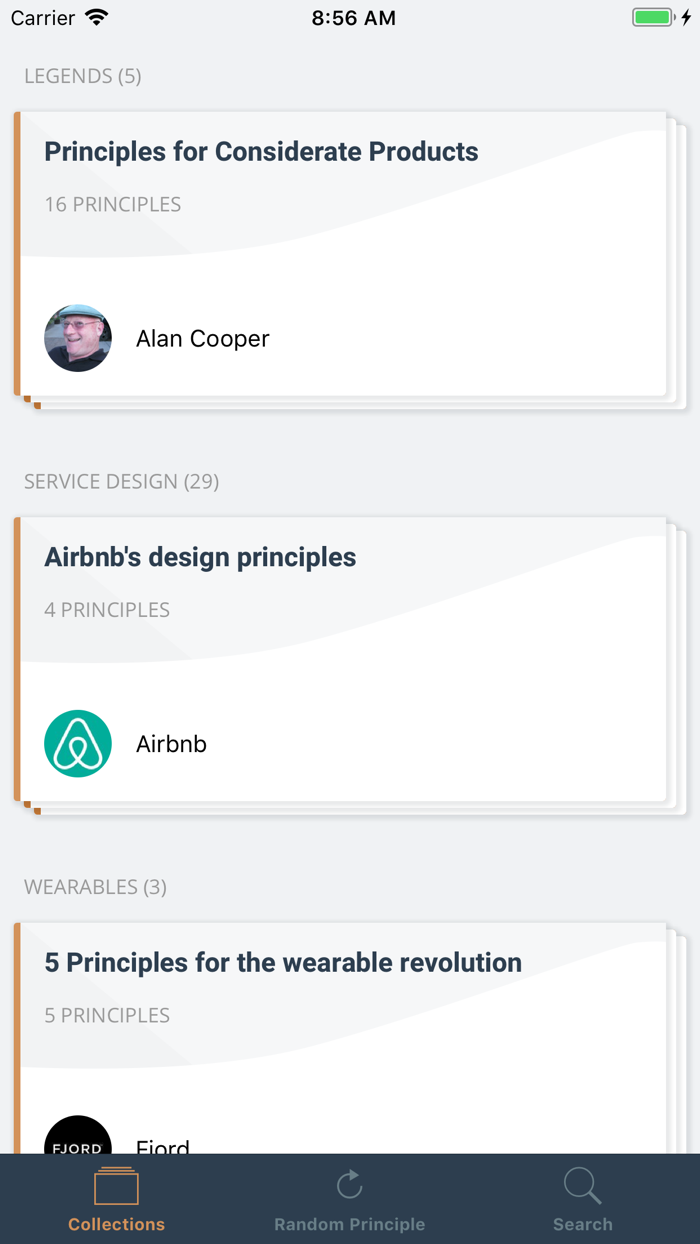
Task: Tap Alan Cooper's profile photo
Action: tap(77, 338)
